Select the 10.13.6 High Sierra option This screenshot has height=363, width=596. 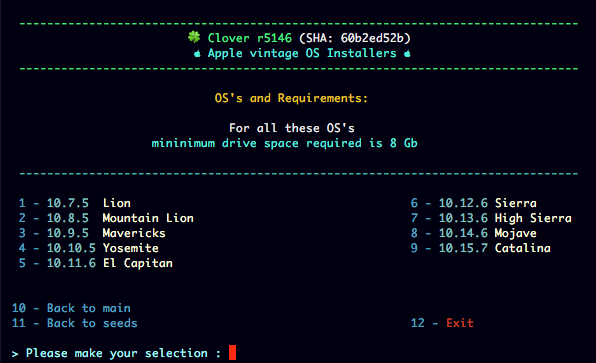click(x=491, y=218)
